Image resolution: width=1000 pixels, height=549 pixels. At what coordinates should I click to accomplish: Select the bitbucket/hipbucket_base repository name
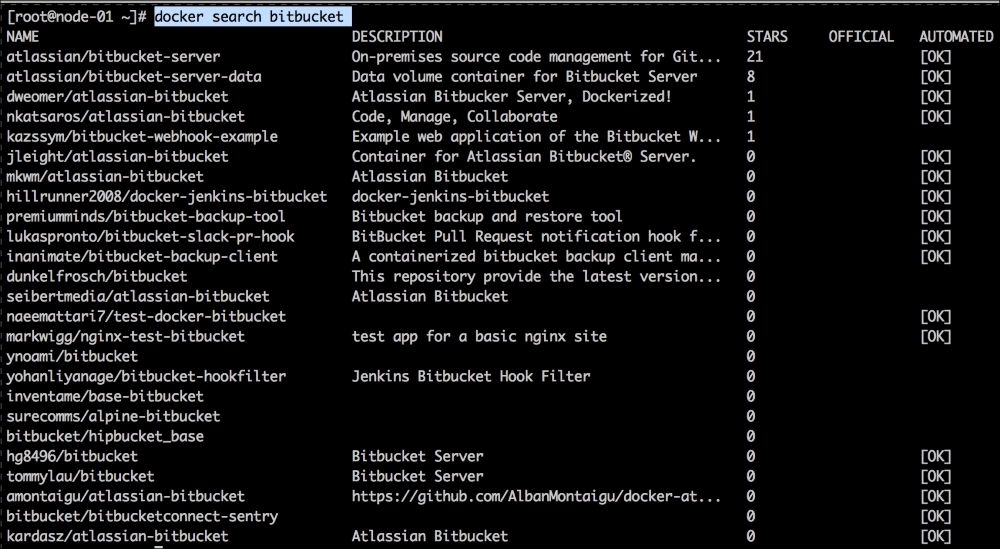(105, 437)
